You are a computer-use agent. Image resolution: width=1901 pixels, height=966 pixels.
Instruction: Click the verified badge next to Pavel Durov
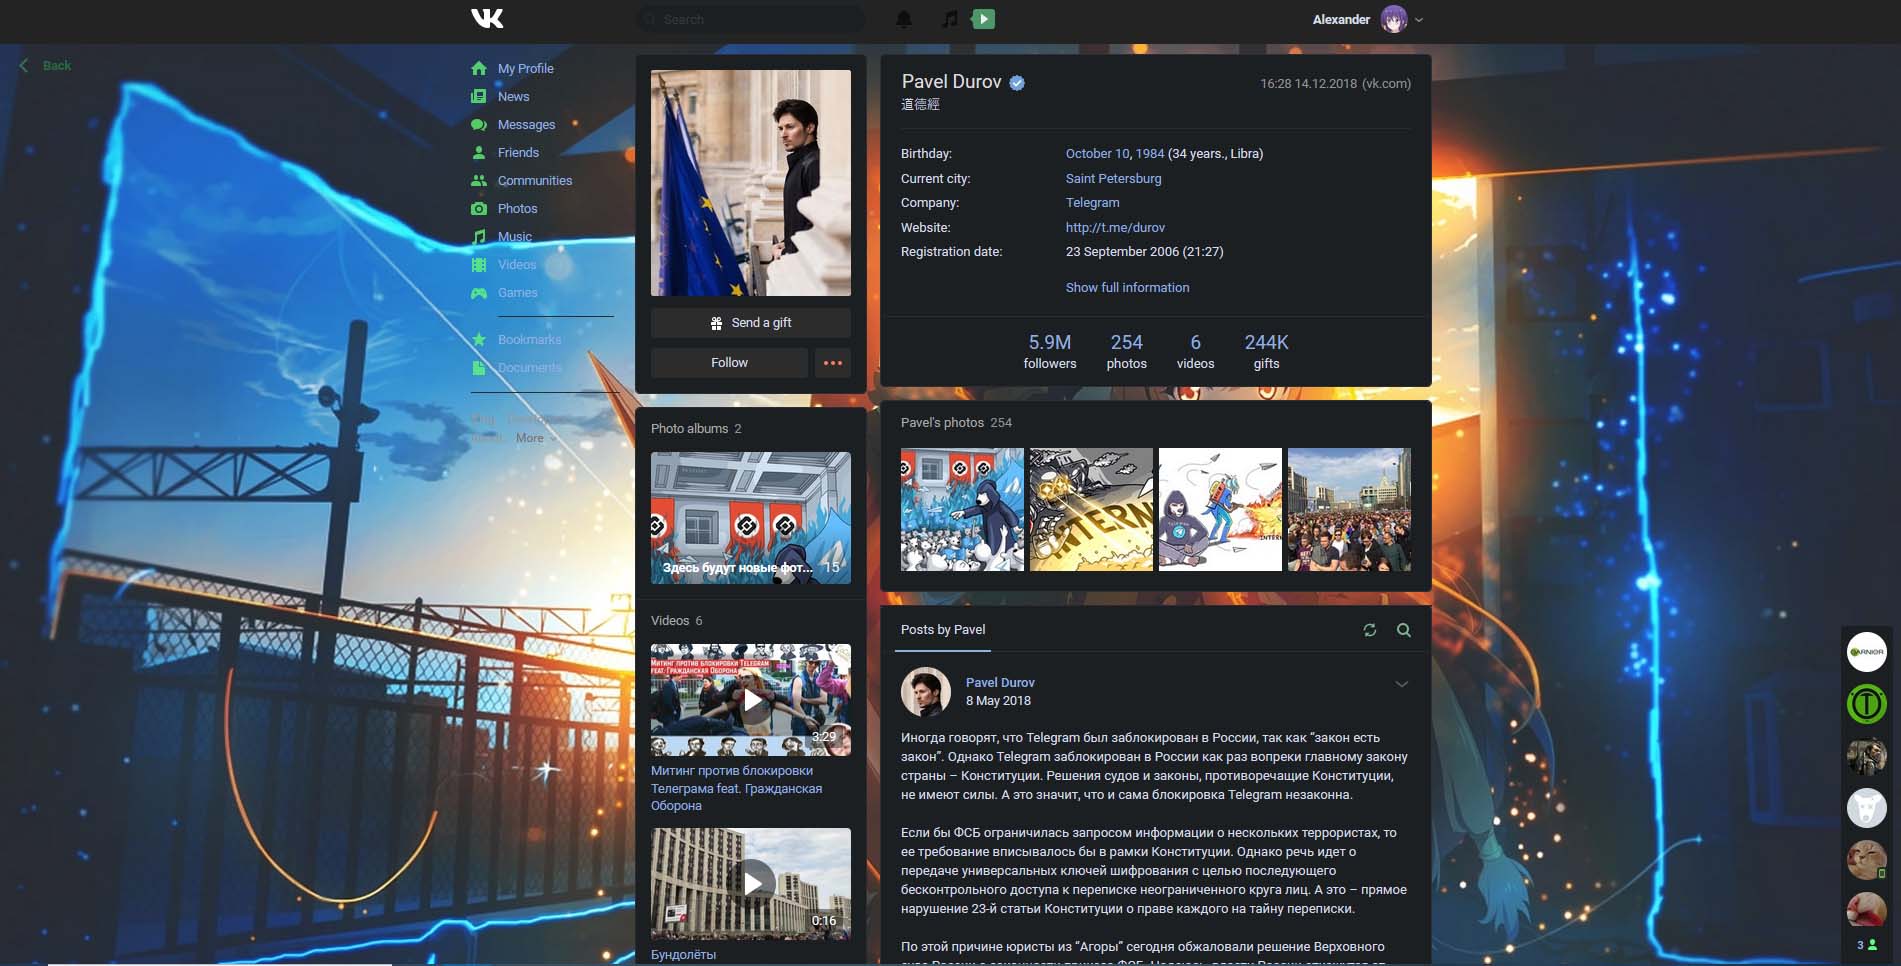(1017, 83)
